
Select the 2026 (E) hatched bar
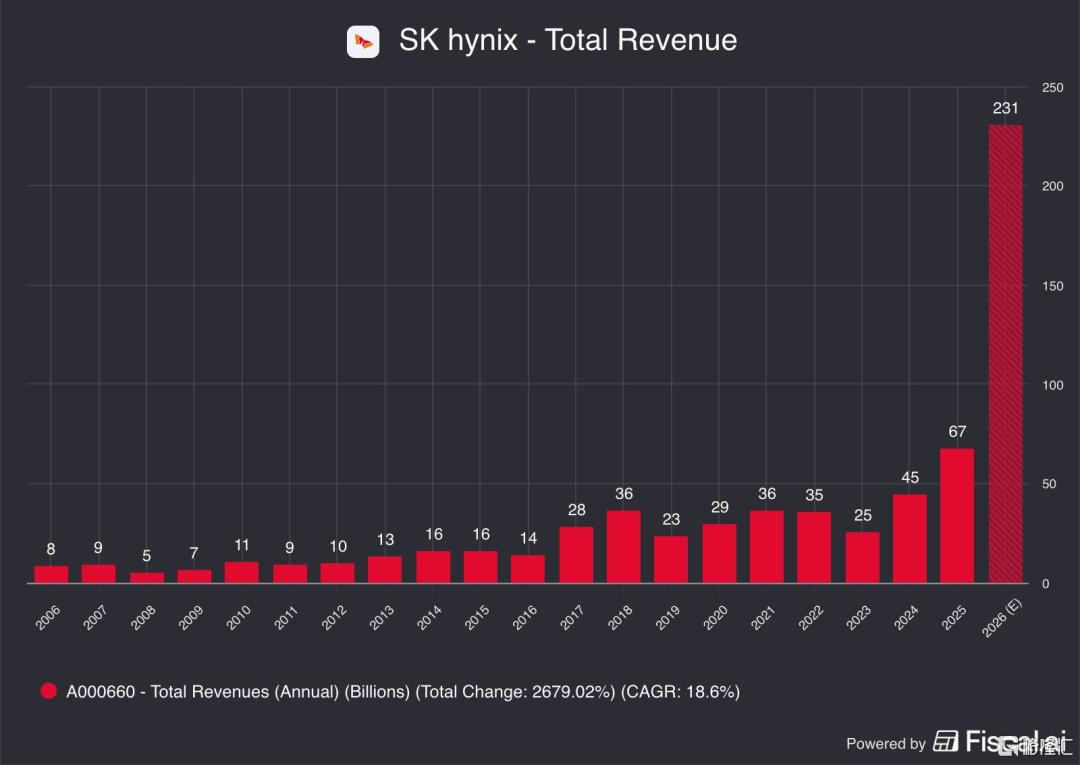pos(1005,354)
